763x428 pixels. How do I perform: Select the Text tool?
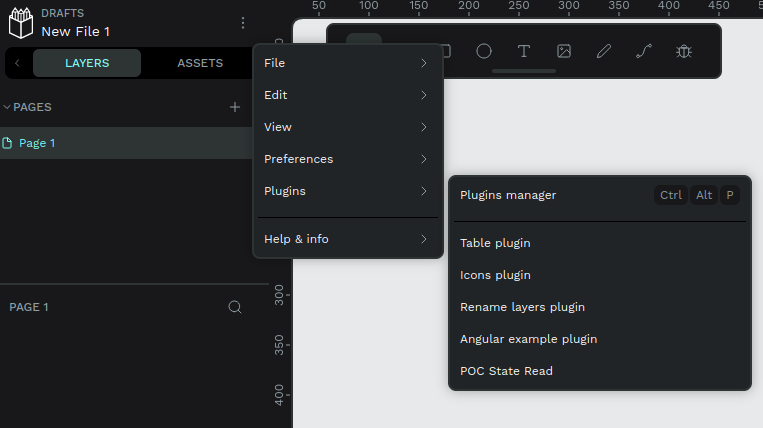click(x=524, y=51)
